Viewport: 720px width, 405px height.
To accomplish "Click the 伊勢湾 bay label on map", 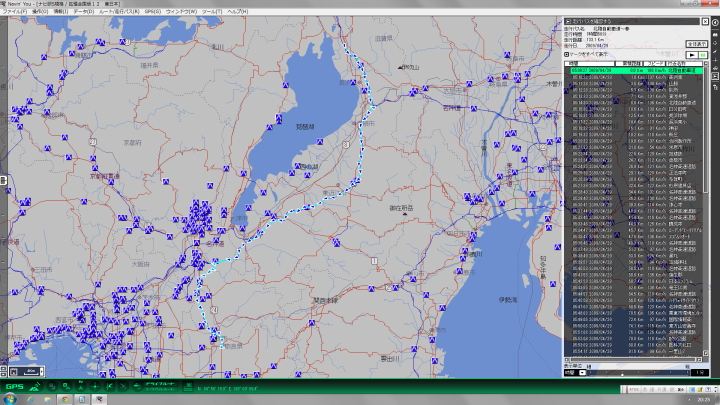I will pyautogui.click(x=508, y=299).
